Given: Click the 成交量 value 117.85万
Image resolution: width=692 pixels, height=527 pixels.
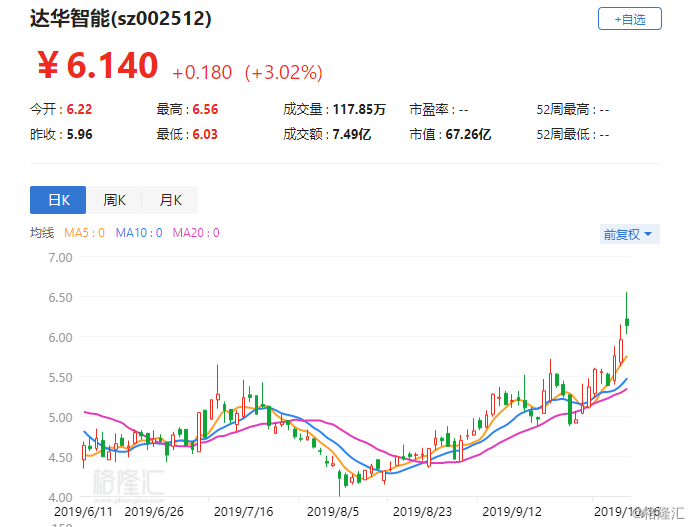Looking at the screenshot, I should pos(359,109).
